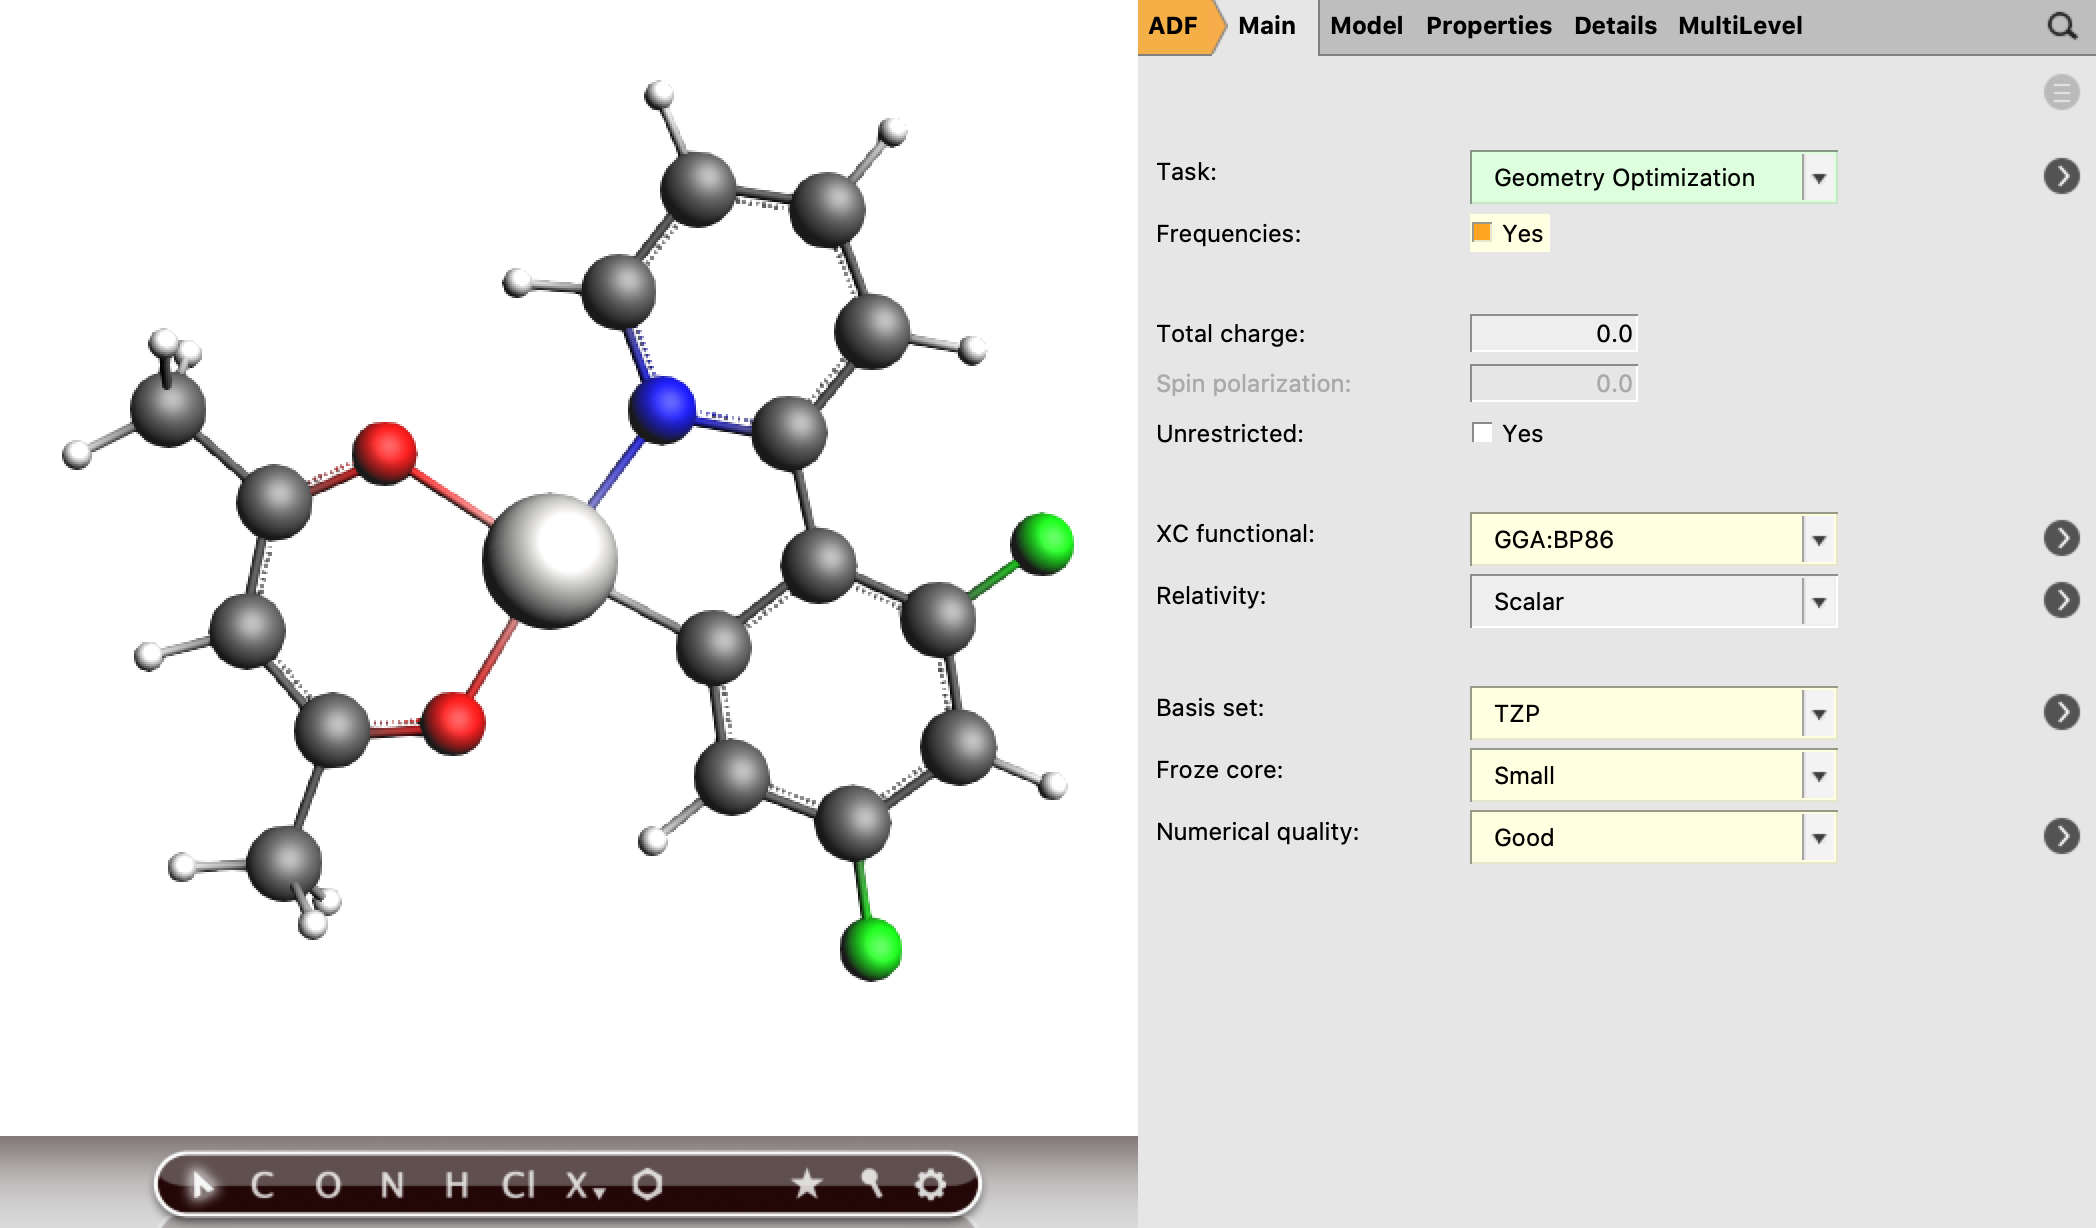Click the Numerical quality details arrow

coord(2061,836)
